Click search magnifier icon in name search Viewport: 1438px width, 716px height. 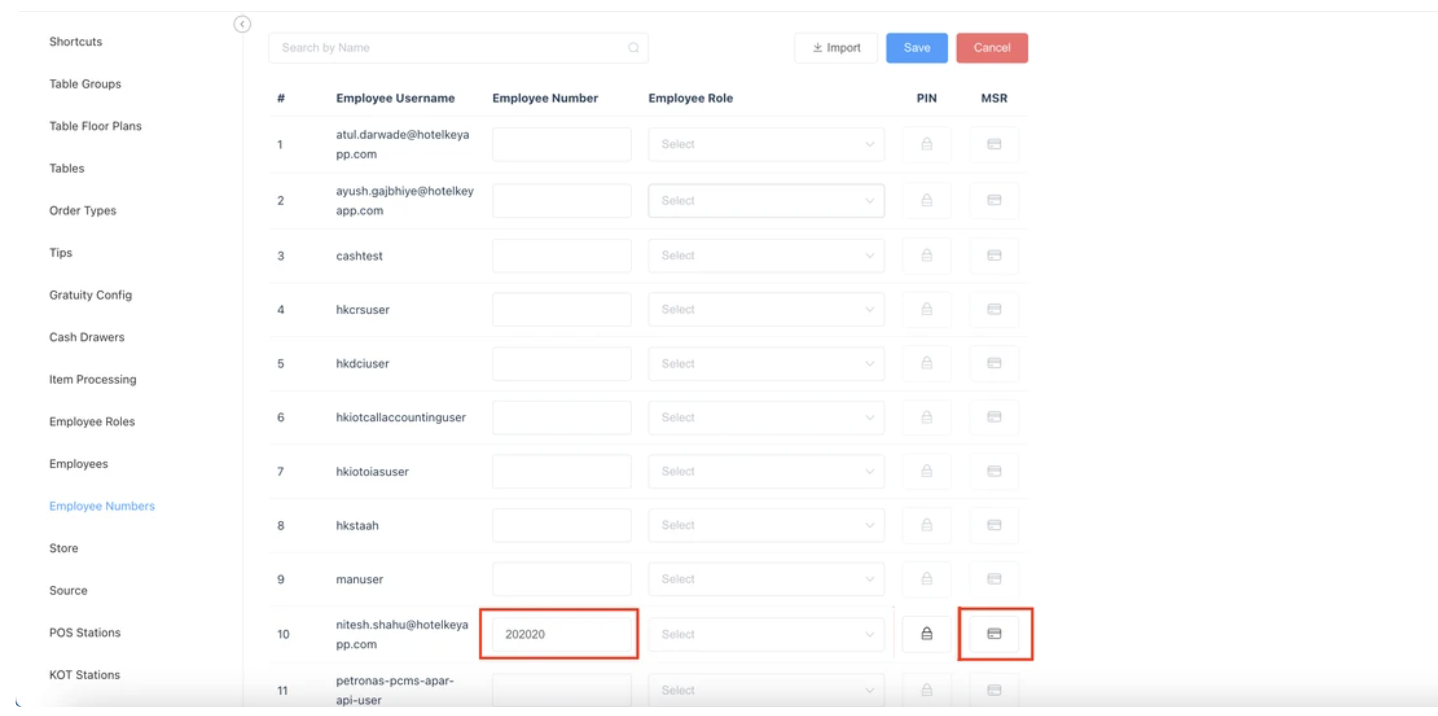633,48
